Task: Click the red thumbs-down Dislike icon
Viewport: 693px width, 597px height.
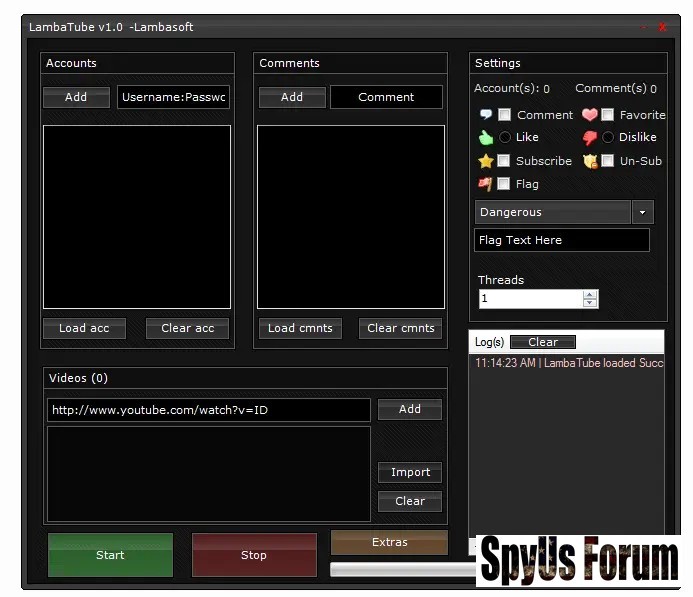Action: [590, 138]
